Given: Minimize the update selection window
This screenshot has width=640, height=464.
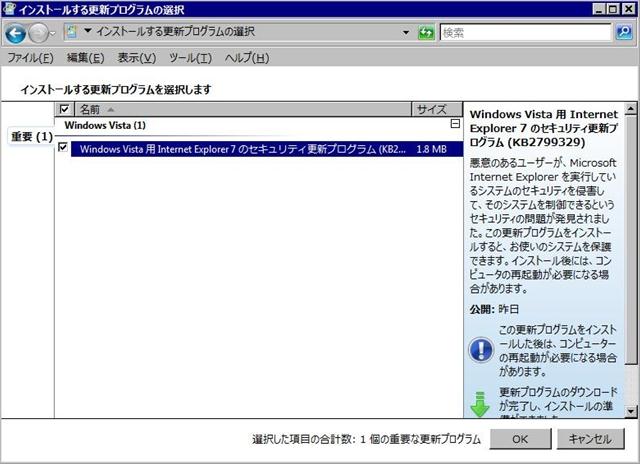Looking at the screenshot, I should [x=598, y=9].
